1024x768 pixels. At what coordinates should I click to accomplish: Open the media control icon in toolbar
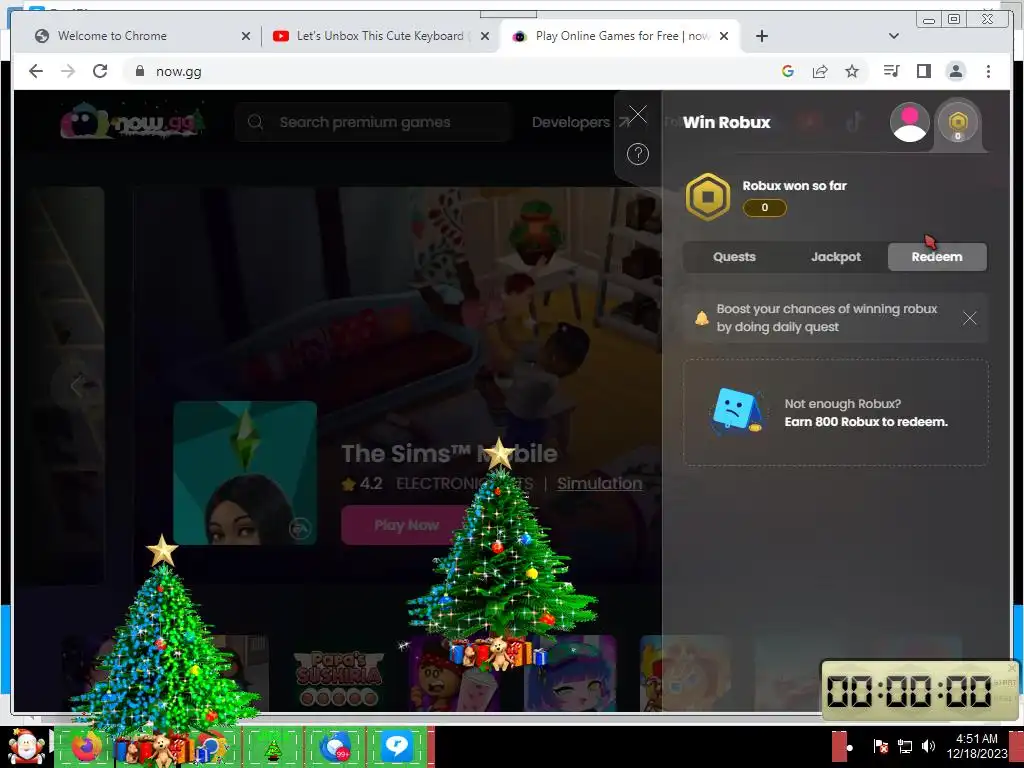pos(891,71)
